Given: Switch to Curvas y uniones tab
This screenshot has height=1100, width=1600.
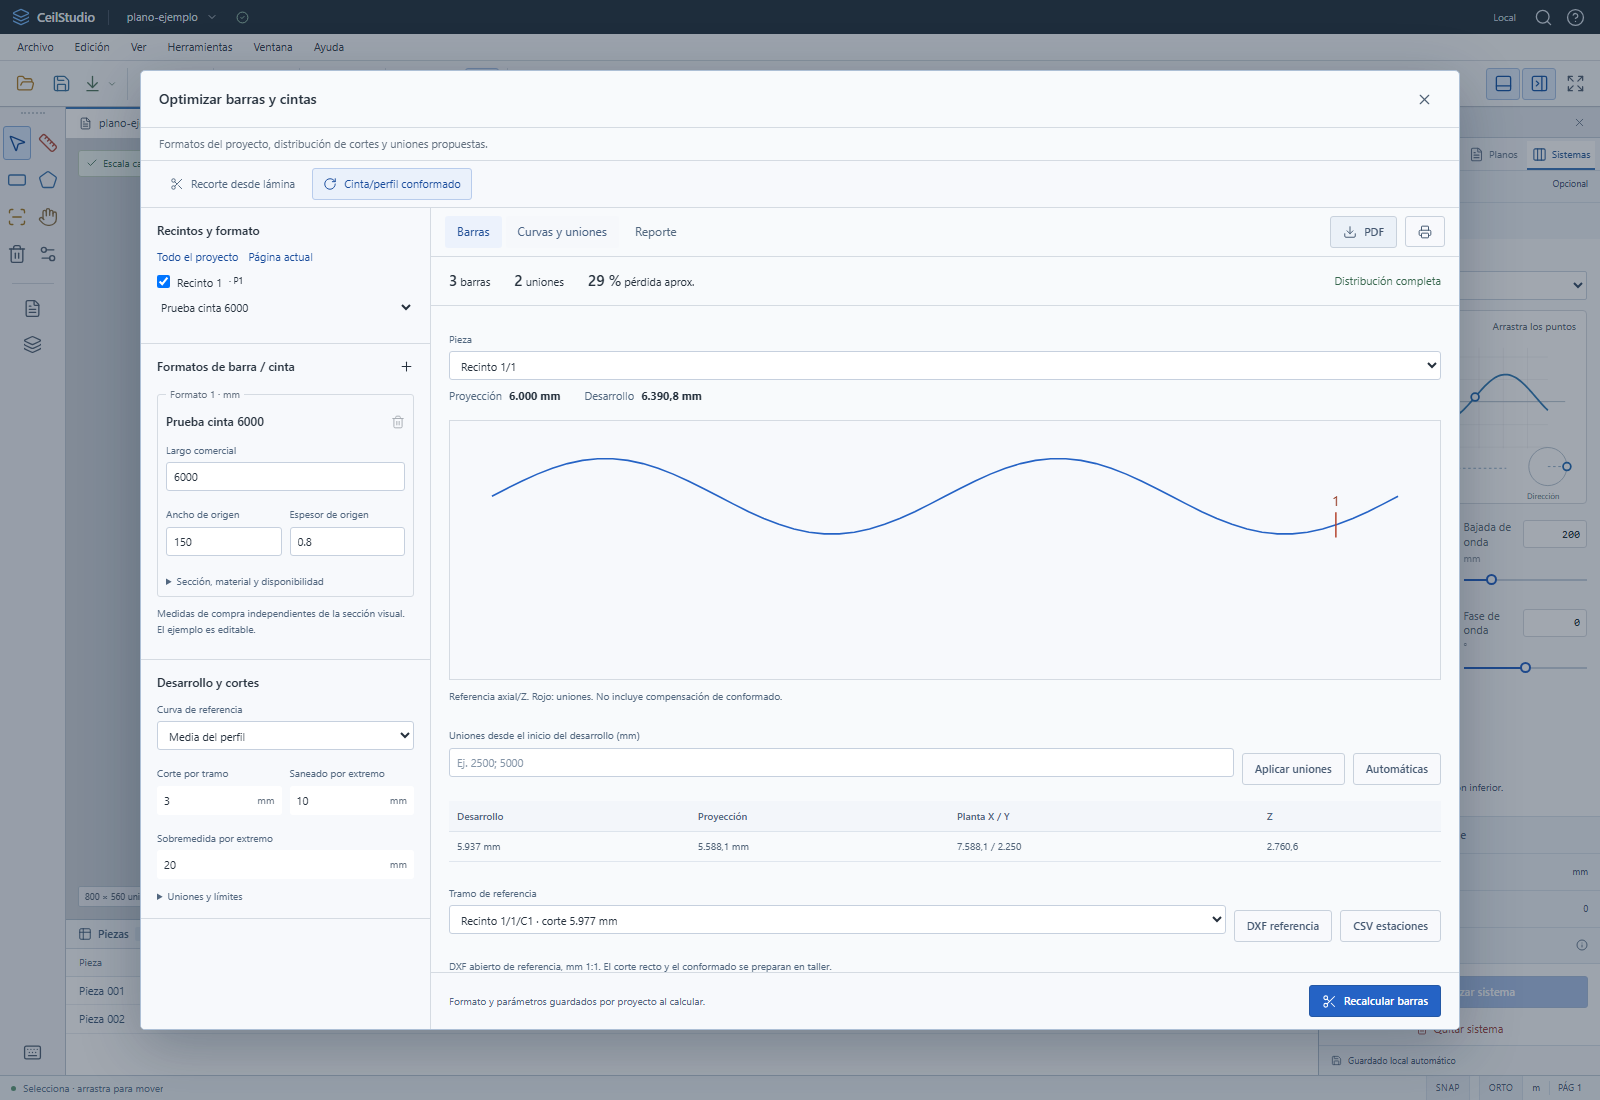Looking at the screenshot, I should click(562, 232).
